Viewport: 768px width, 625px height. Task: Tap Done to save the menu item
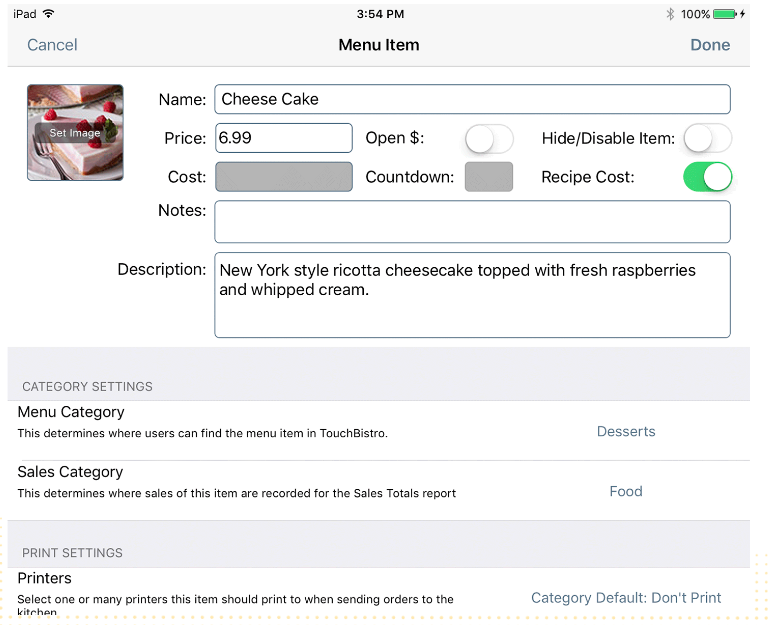(710, 45)
